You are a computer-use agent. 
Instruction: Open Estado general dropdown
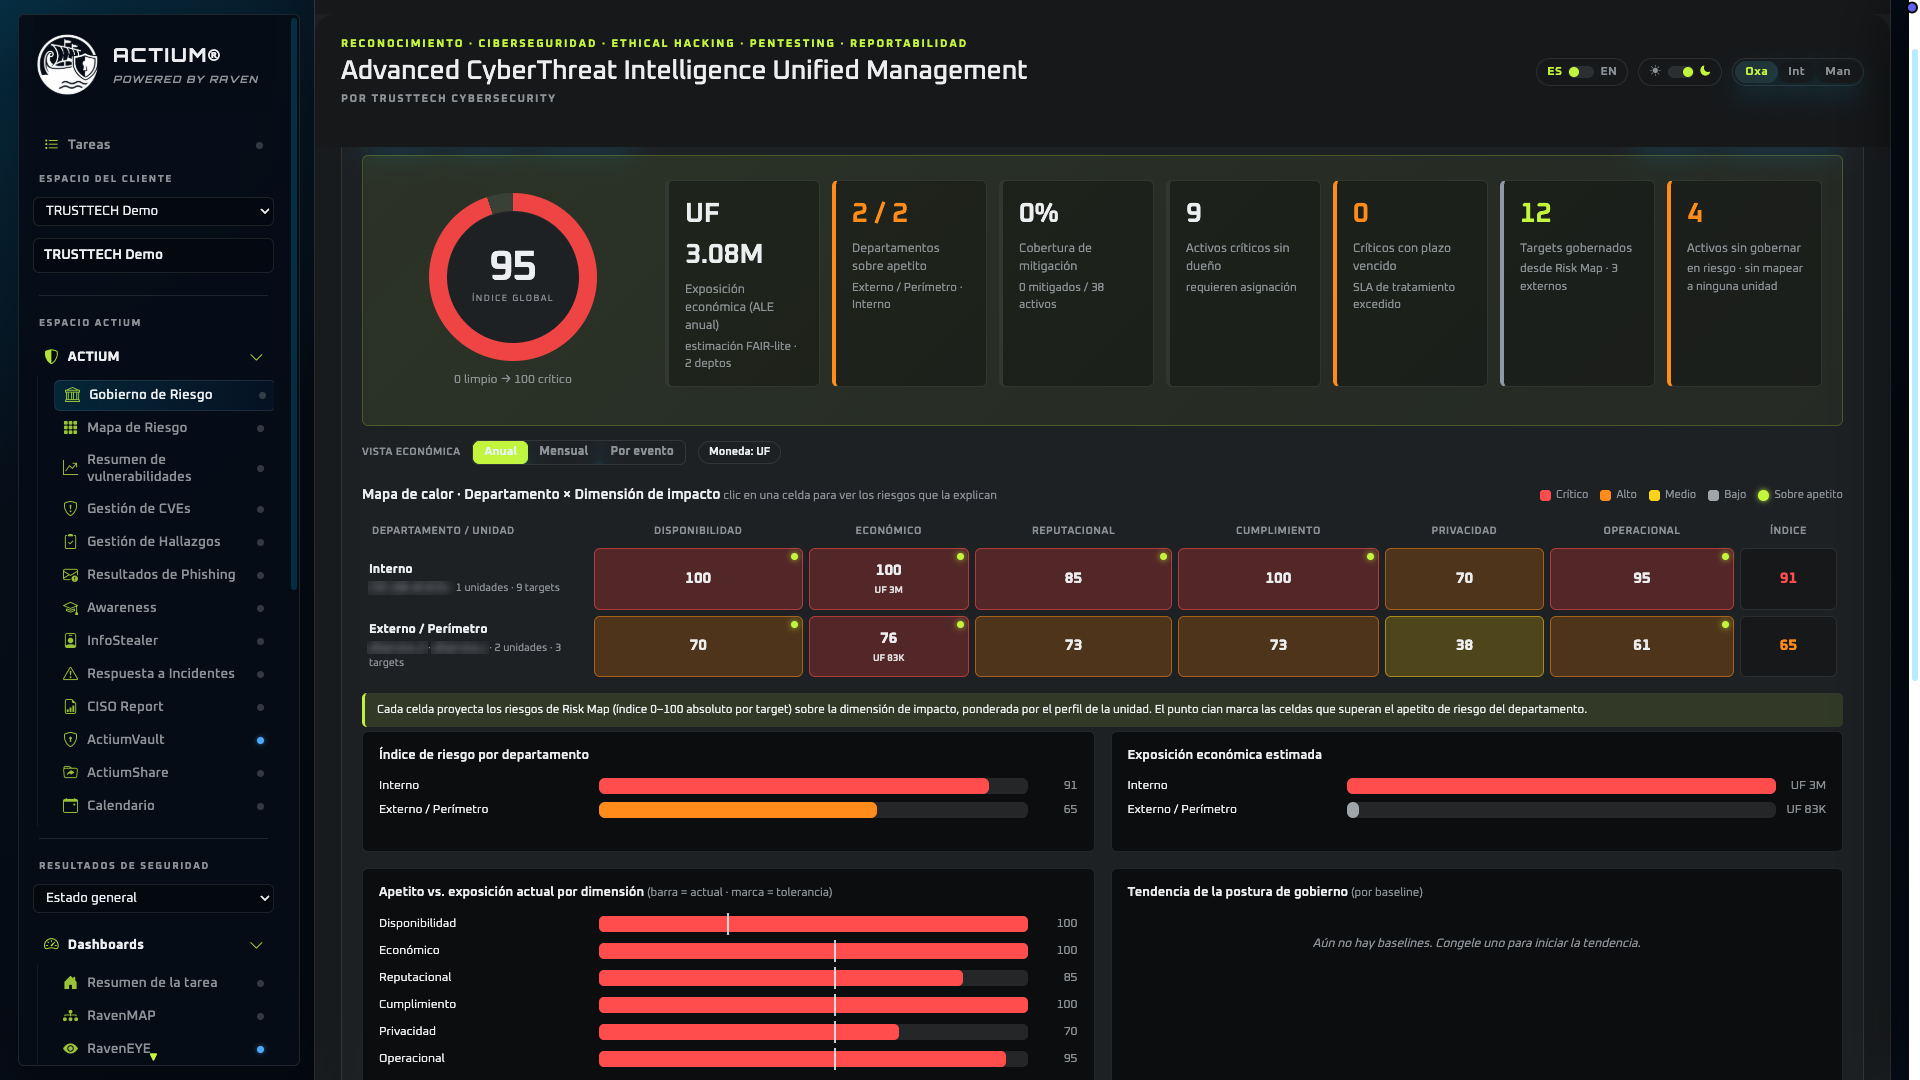(x=153, y=898)
